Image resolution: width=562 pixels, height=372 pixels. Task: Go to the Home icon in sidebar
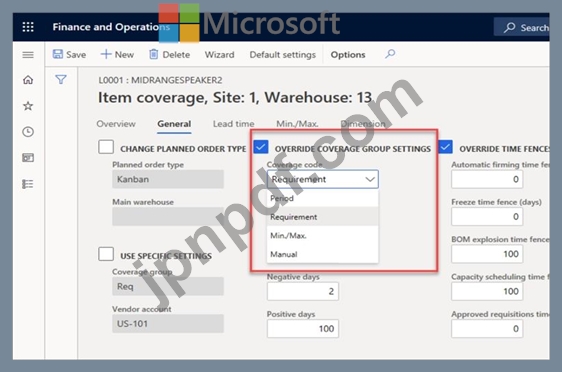click(28, 80)
